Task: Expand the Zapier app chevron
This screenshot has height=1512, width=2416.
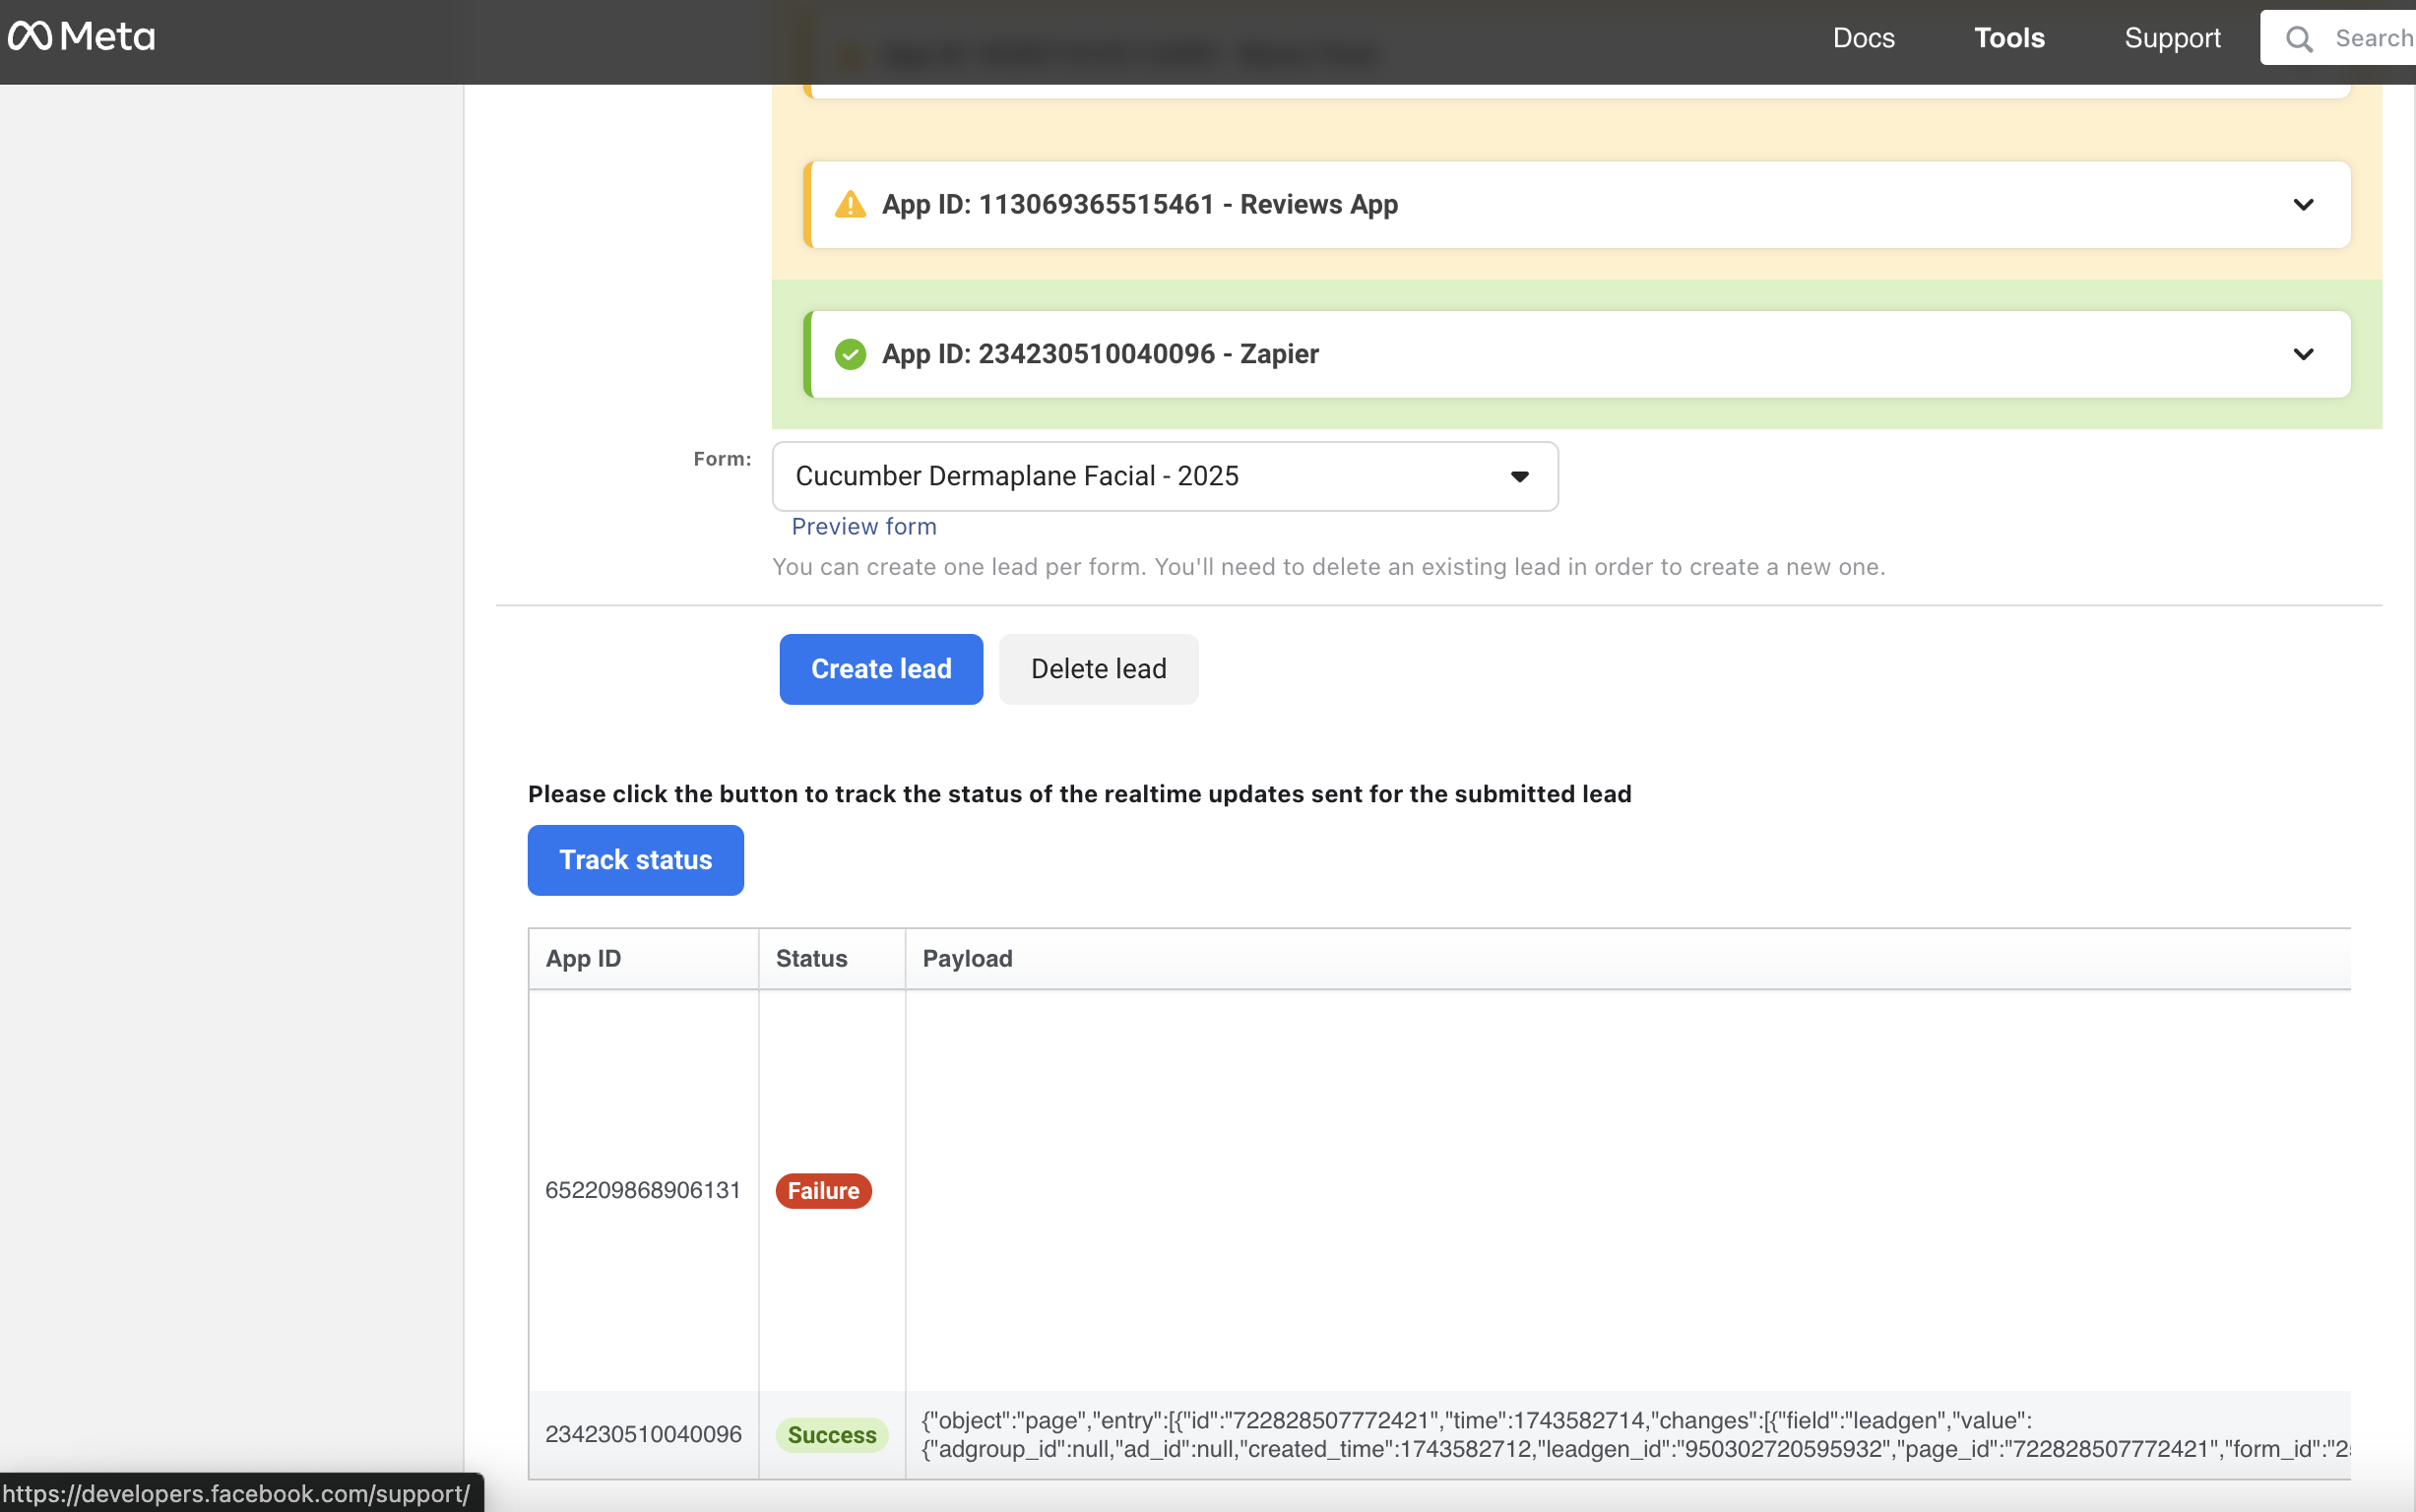Action: point(2303,354)
